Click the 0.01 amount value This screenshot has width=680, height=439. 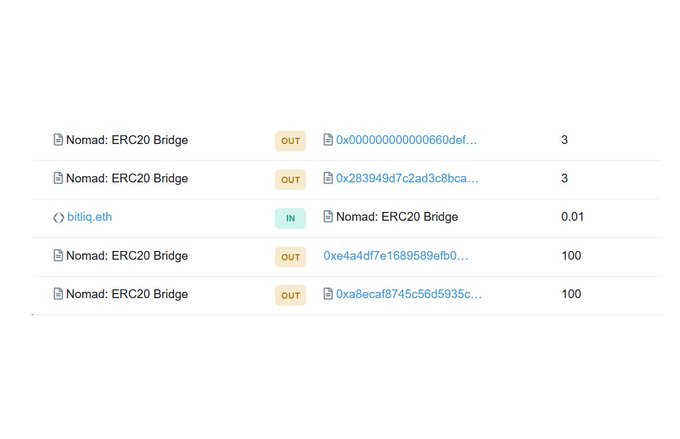click(572, 217)
